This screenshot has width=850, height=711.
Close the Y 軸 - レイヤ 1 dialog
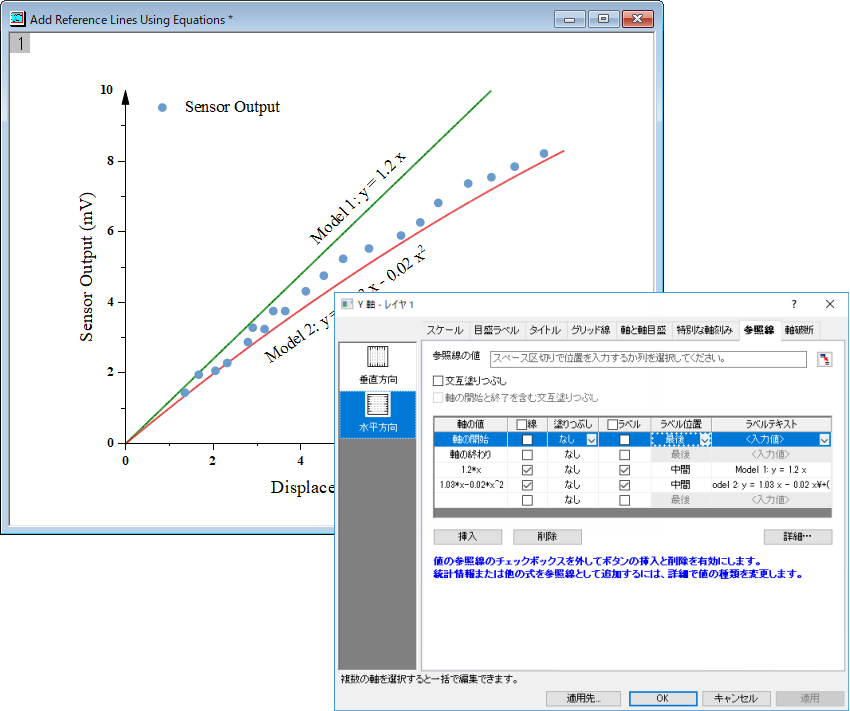(x=829, y=304)
